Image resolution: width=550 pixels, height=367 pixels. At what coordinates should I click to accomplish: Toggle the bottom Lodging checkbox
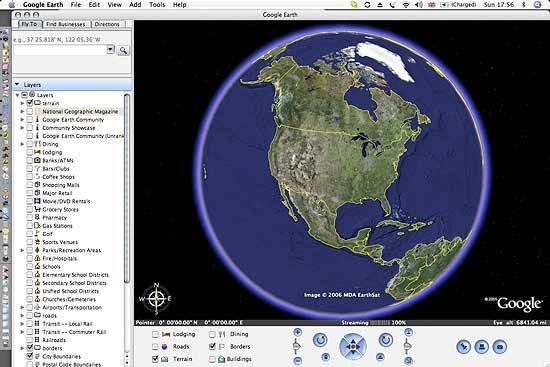(155, 334)
